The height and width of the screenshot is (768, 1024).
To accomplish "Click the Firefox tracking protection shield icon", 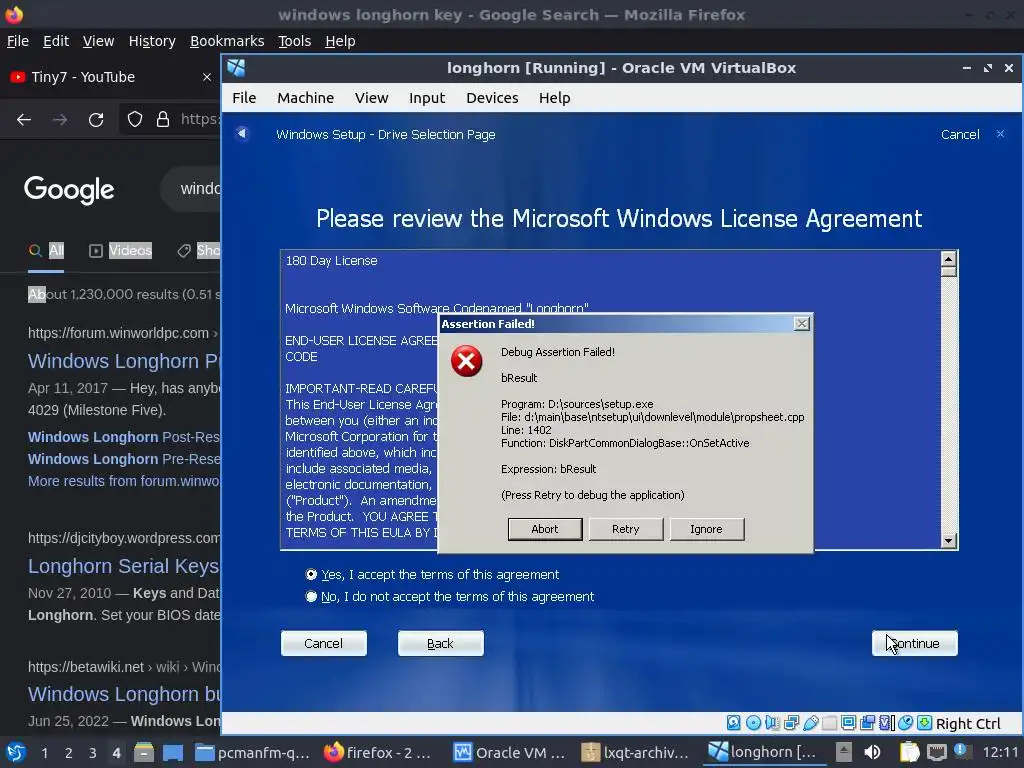I will pyautogui.click(x=135, y=120).
